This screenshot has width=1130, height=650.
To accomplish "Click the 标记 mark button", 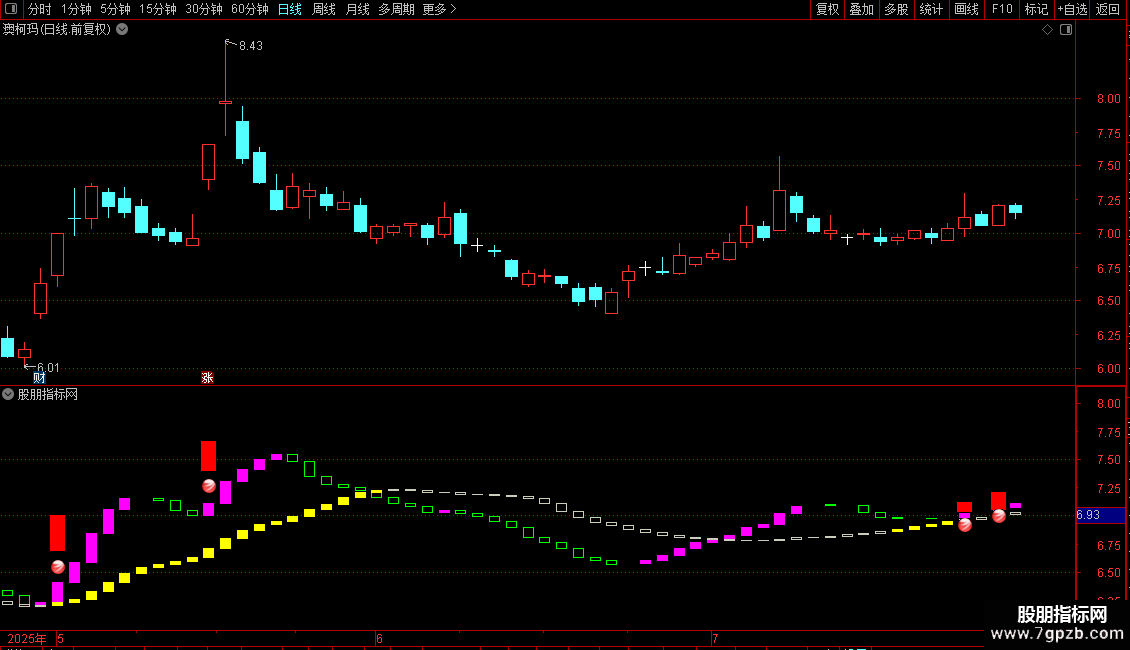I will tap(1036, 9).
